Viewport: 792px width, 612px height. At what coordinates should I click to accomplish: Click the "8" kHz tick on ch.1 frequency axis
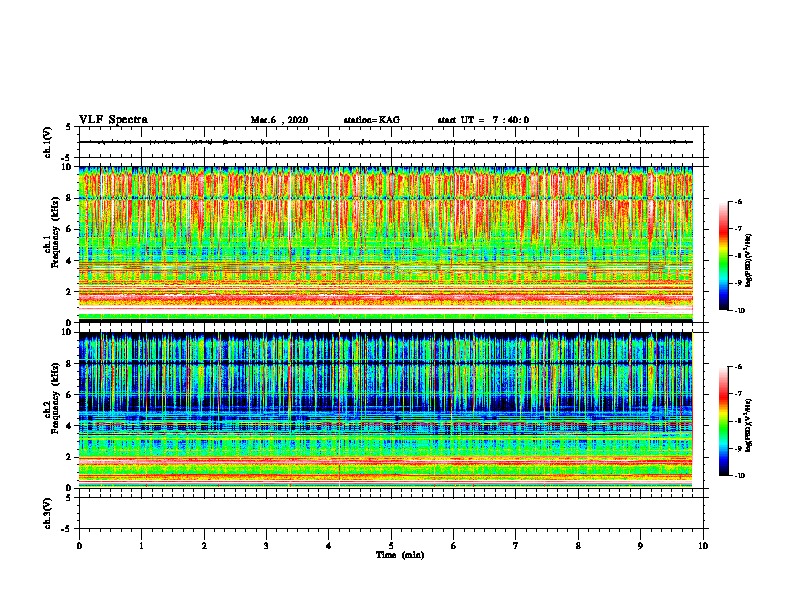70,198
